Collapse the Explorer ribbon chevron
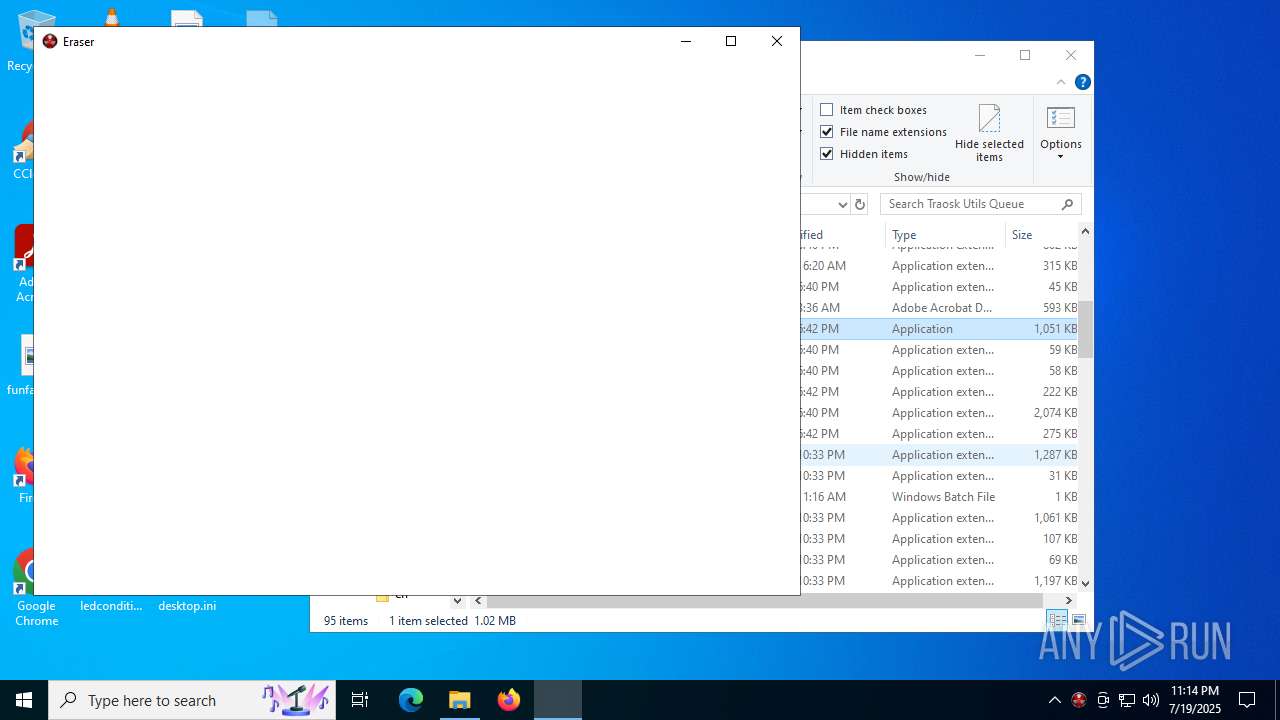 (x=1061, y=82)
